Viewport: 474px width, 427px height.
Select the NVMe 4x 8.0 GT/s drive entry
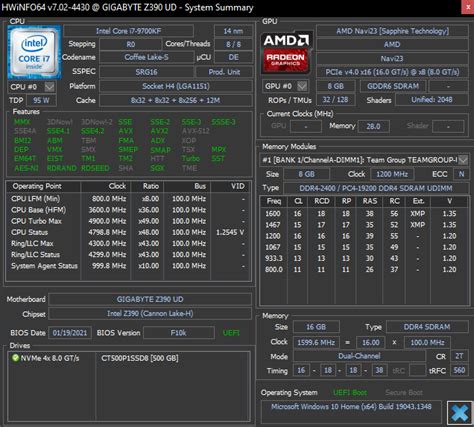50,358
